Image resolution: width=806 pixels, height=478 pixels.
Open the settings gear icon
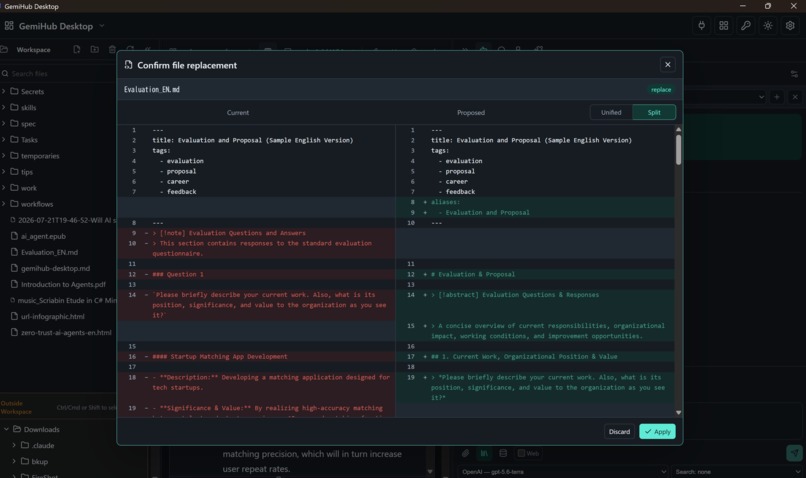(790, 26)
